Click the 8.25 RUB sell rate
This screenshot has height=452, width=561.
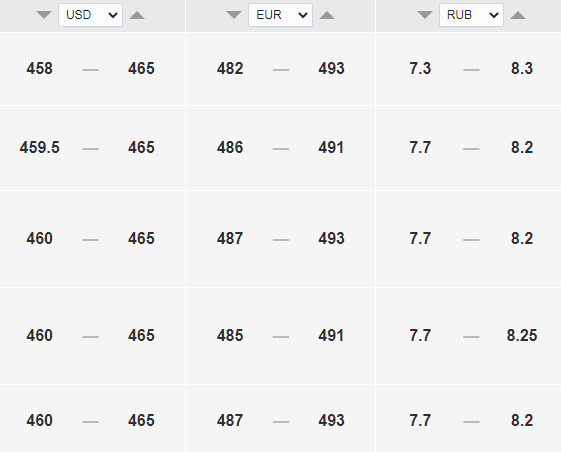click(x=522, y=336)
